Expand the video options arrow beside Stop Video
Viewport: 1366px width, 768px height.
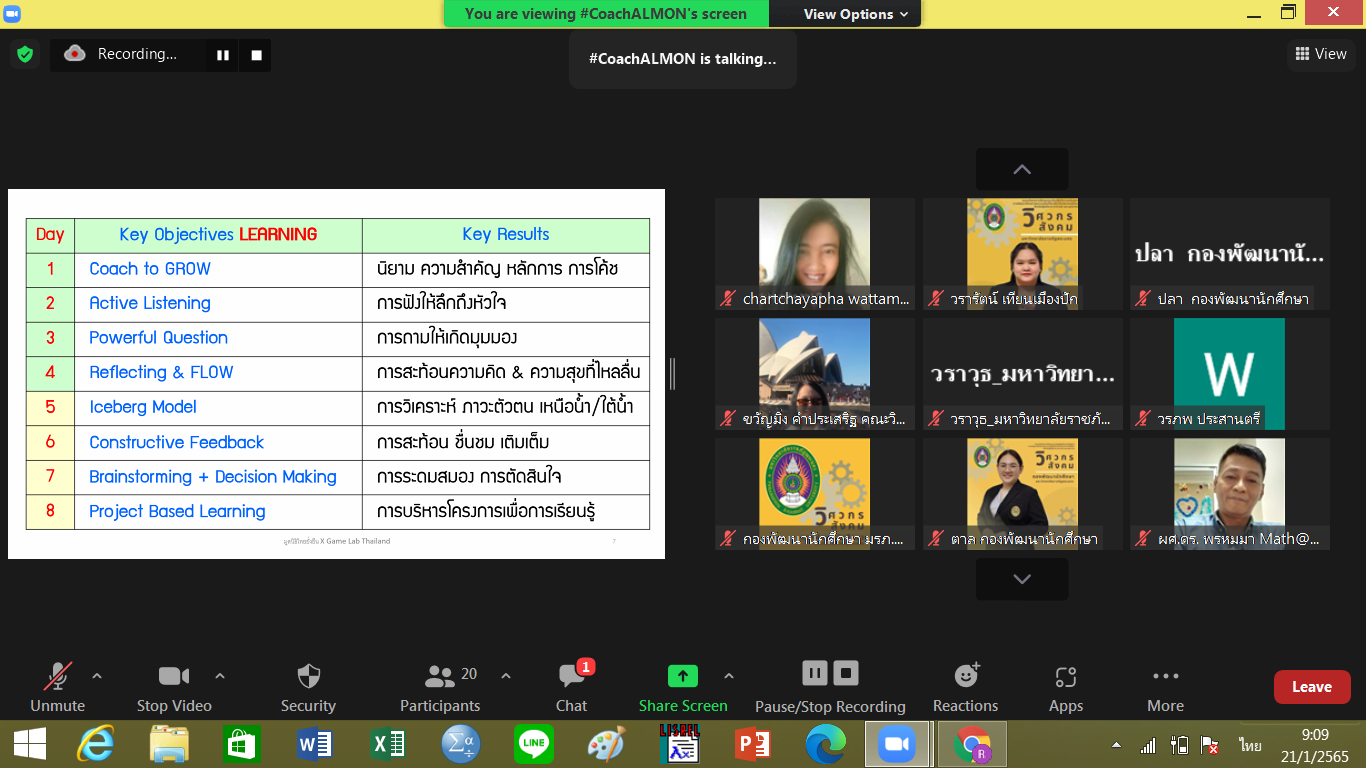coord(220,676)
